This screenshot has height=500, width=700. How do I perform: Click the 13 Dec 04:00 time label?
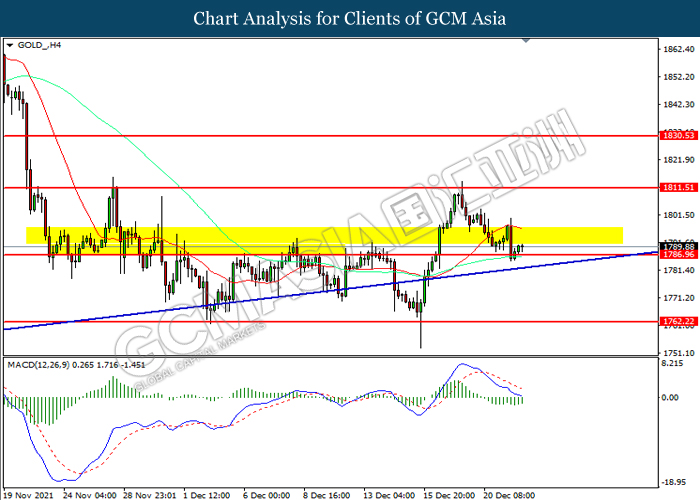389,495
